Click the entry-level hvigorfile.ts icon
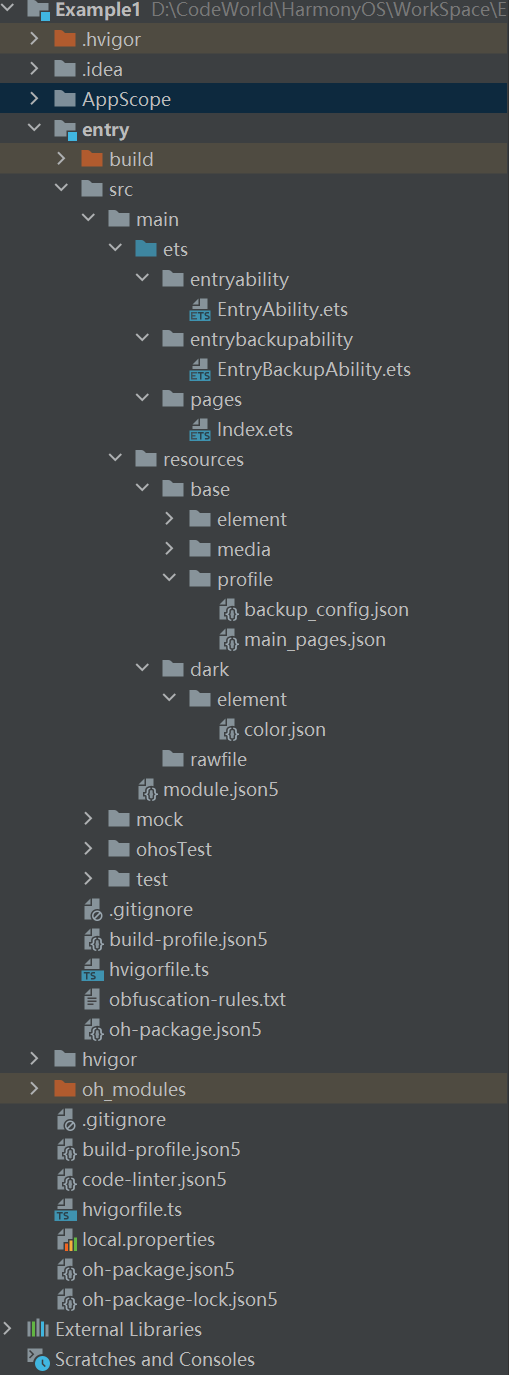The height and width of the screenshot is (1375, 509). click(x=92, y=970)
